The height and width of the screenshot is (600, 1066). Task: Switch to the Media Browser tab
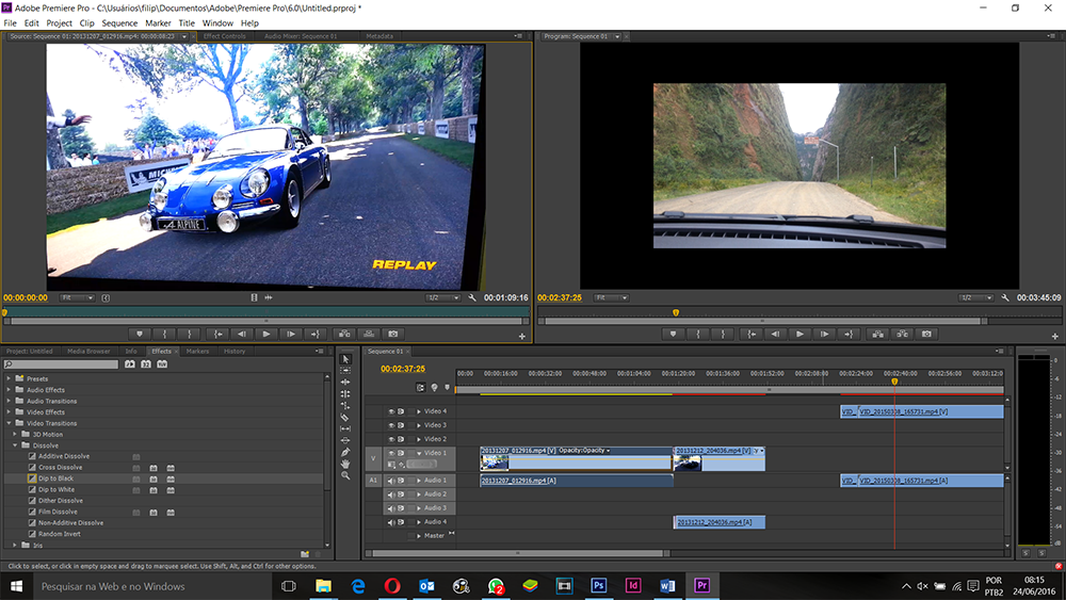pyautogui.click(x=89, y=351)
